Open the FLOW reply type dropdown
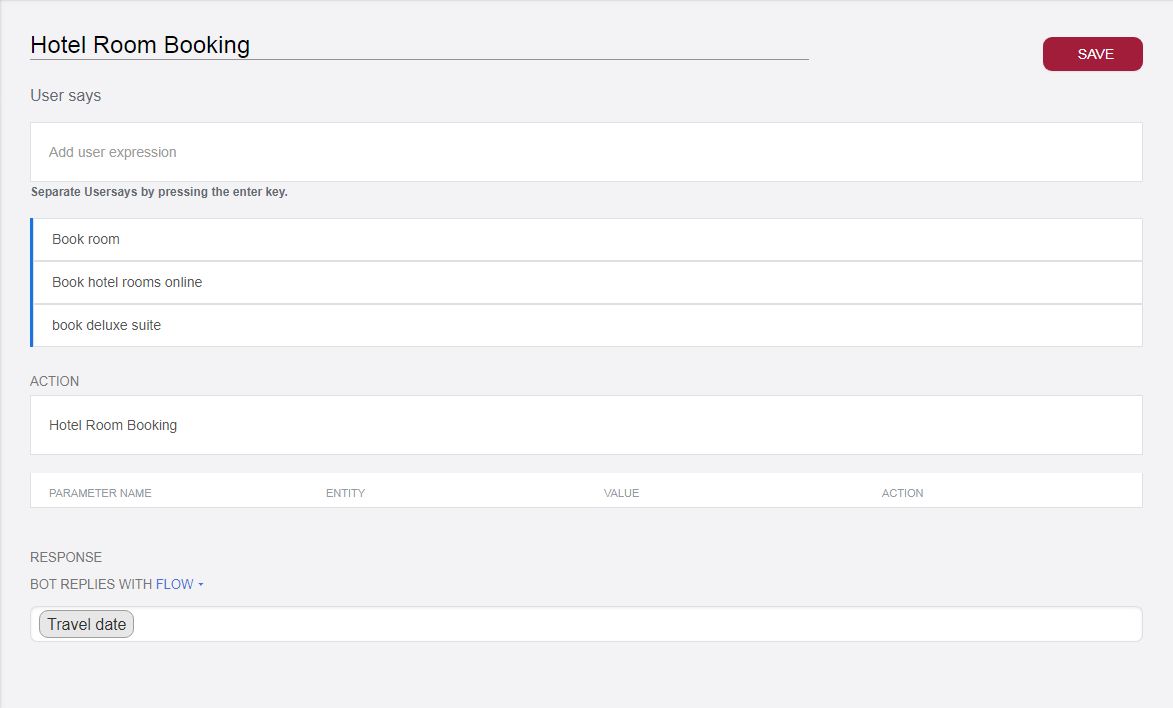Screen dimensions: 1173x708 tap(175, 584)
